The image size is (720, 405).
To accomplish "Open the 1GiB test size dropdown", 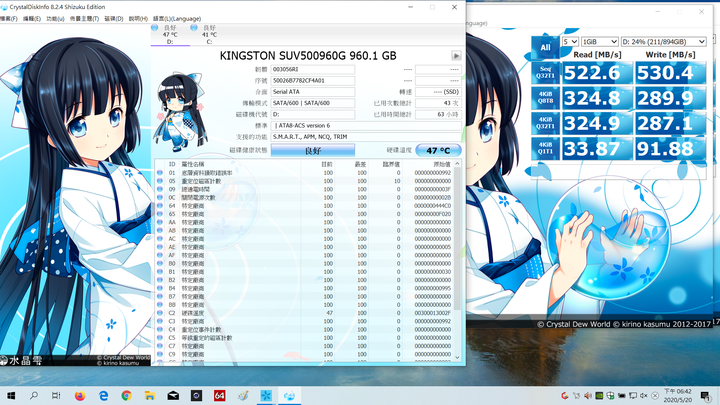I will tap(599, 42).
